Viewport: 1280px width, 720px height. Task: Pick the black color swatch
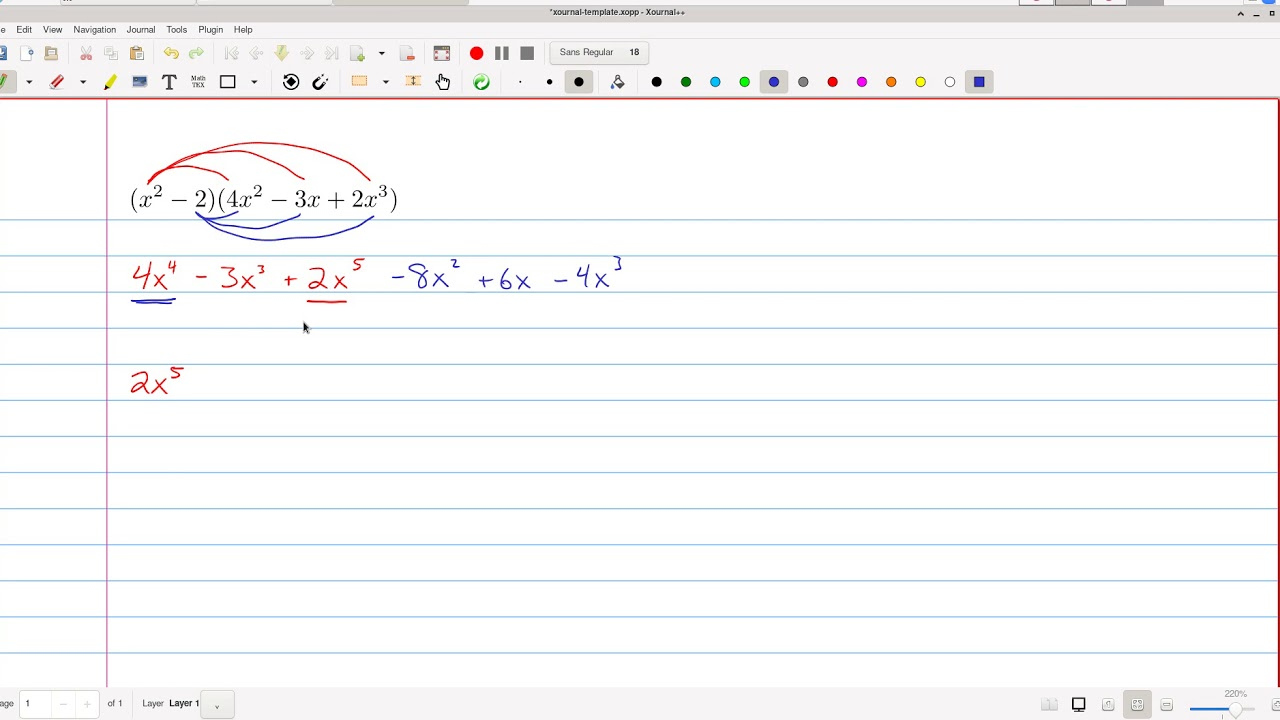(656, 82)
